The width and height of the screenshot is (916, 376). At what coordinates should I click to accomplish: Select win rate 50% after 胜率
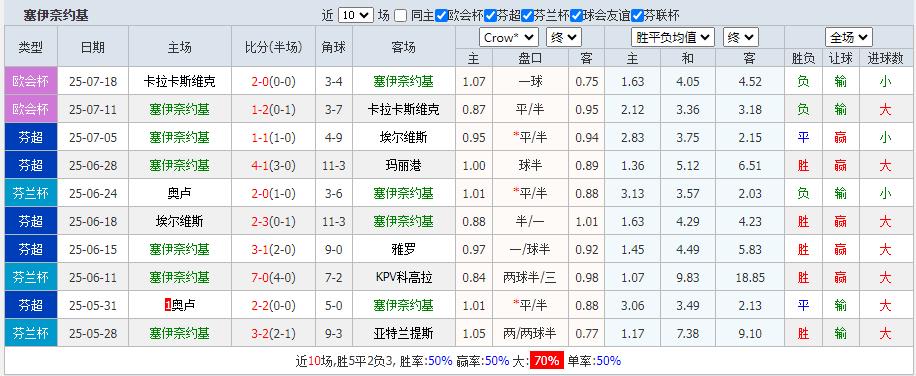[440, 361]
